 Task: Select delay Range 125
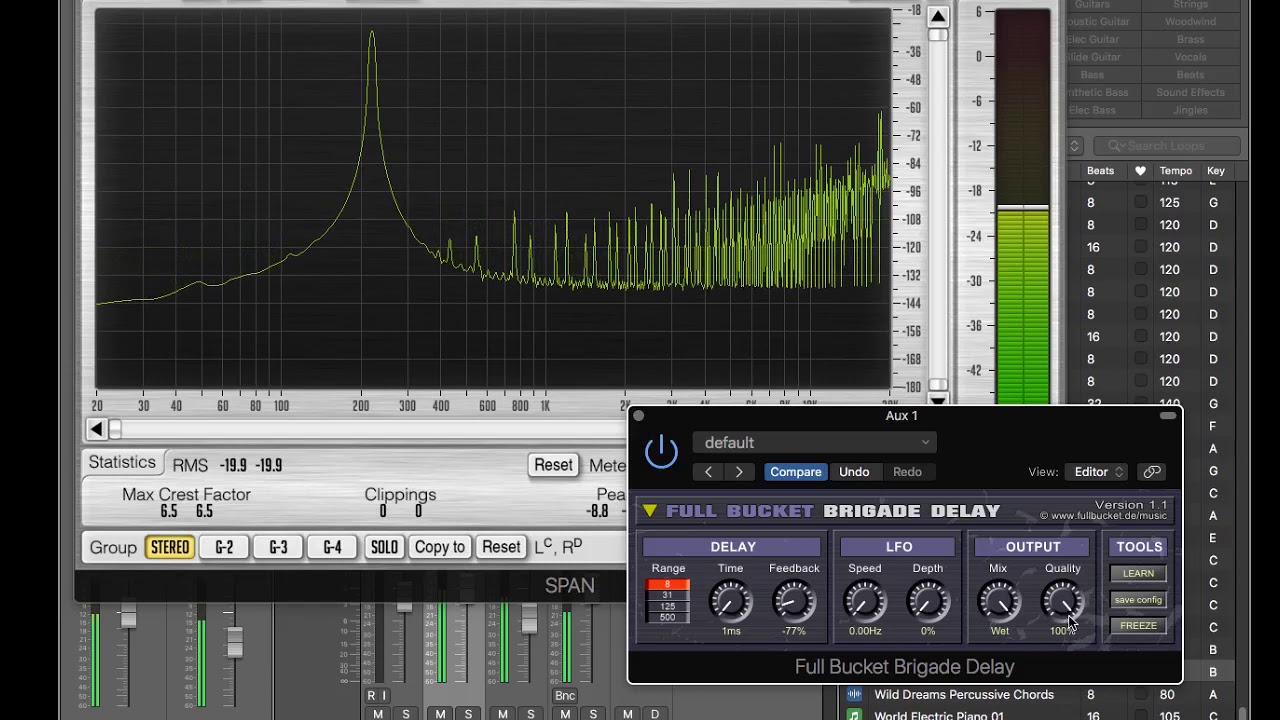tap(668, 606)
